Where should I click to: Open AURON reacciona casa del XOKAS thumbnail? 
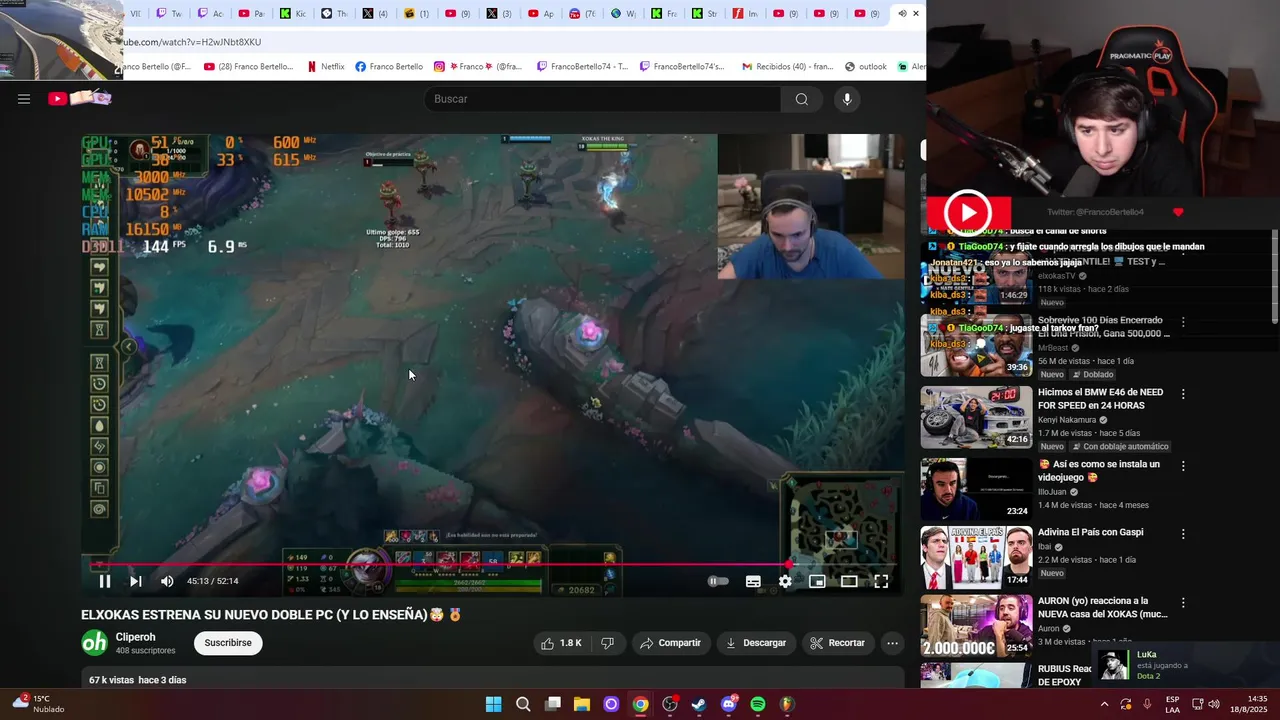pyautogui.click(x=976, y=626)
